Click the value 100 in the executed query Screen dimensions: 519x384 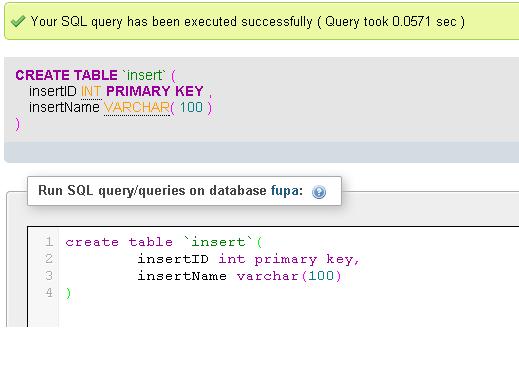tap(191, 107)
